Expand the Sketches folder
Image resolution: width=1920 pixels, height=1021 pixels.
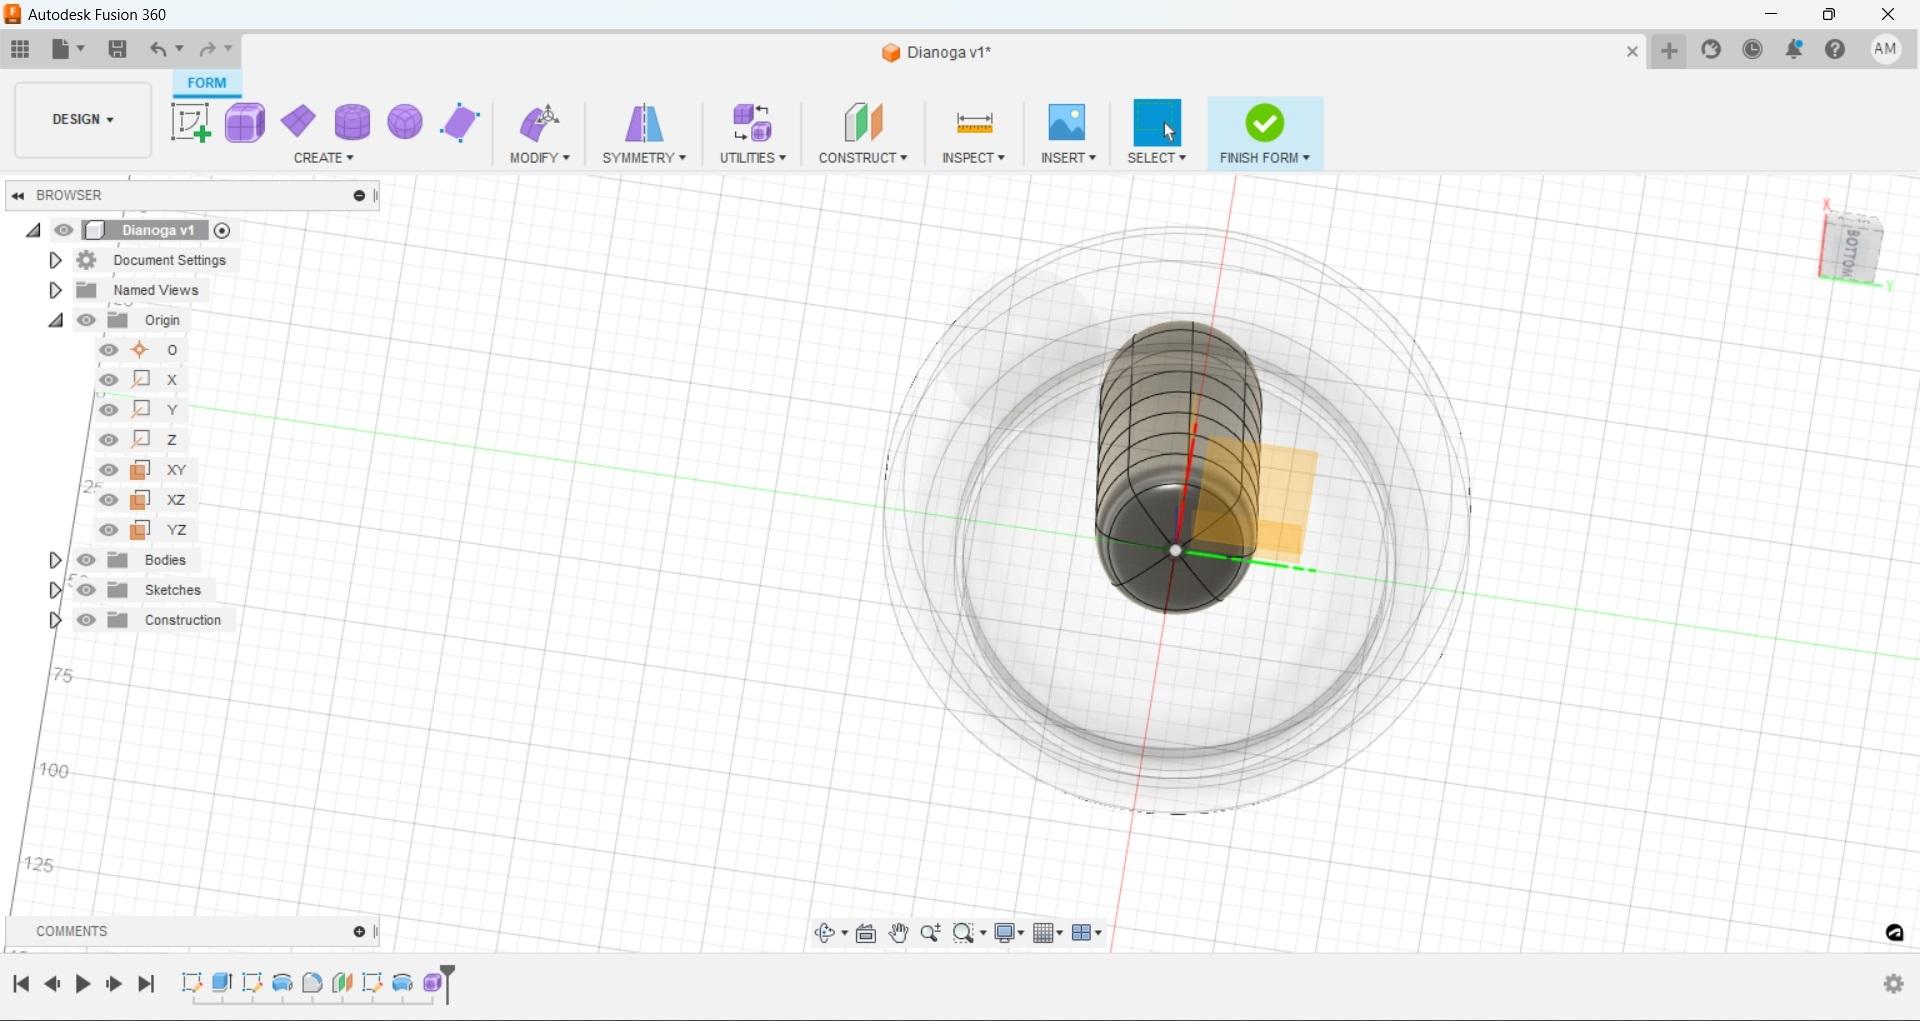point(55,590)
